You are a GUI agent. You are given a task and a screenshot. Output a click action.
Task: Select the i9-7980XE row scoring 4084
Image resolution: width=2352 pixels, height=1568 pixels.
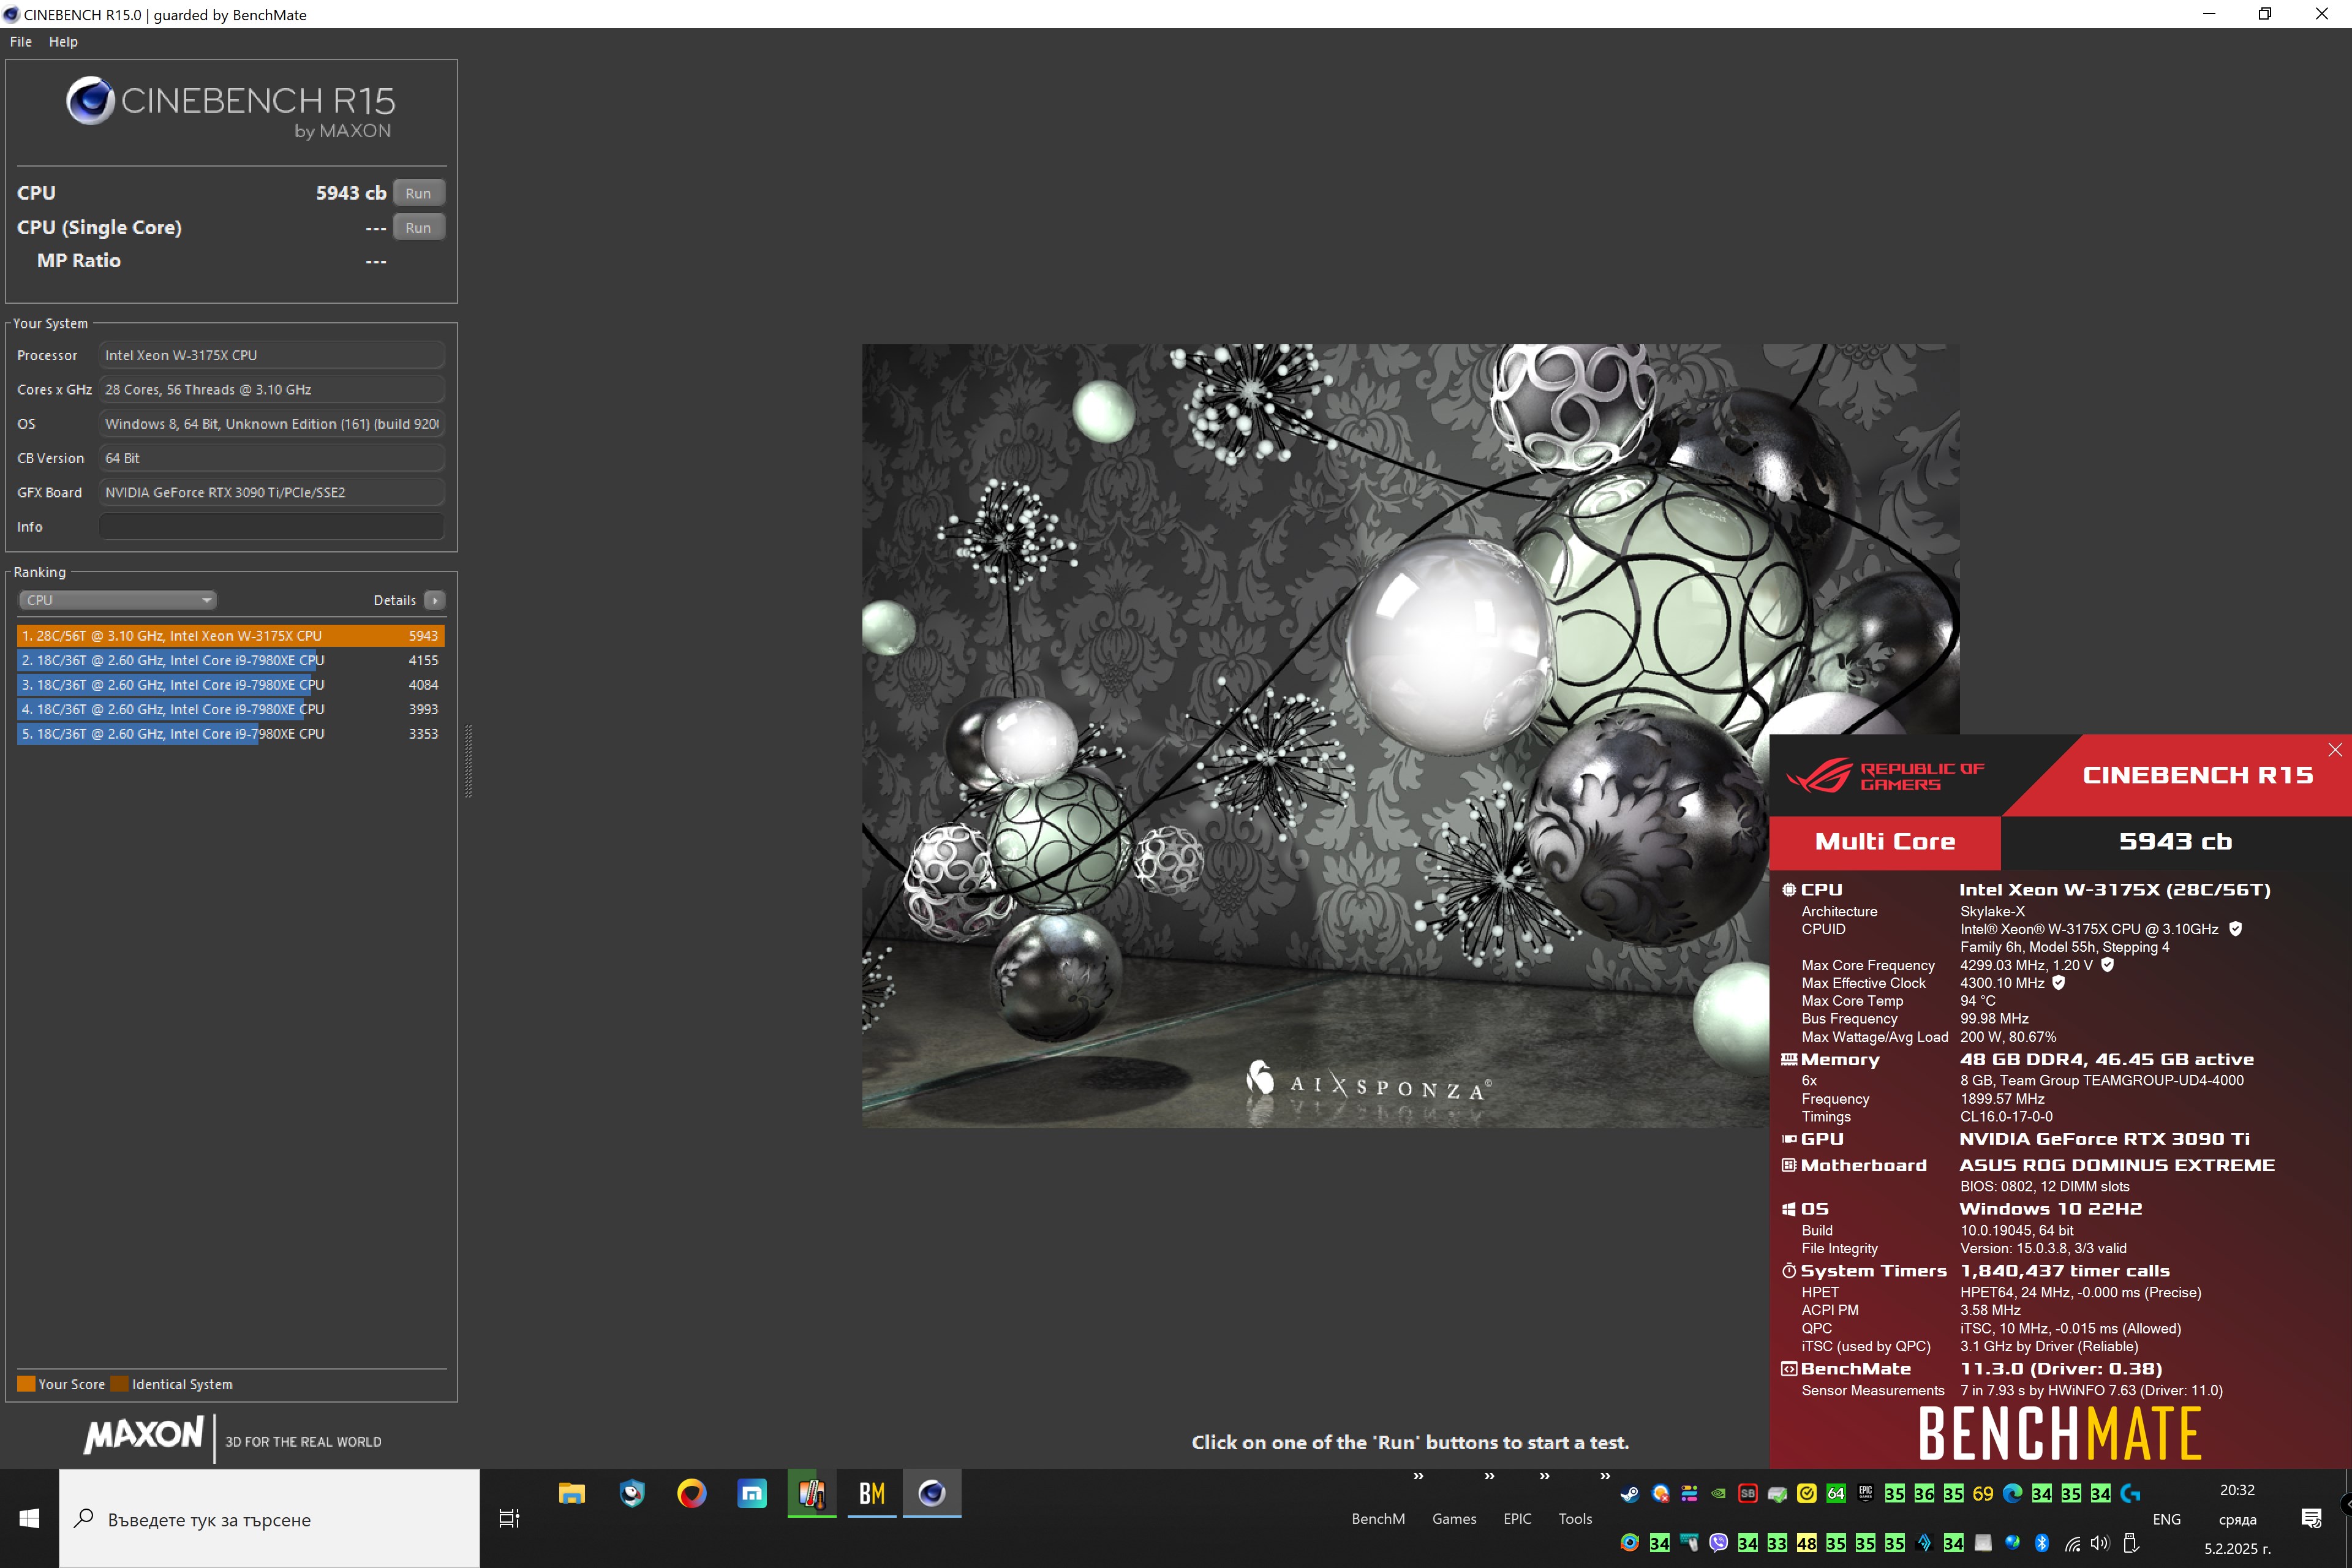pyautogui.click(x=230, y=684)
